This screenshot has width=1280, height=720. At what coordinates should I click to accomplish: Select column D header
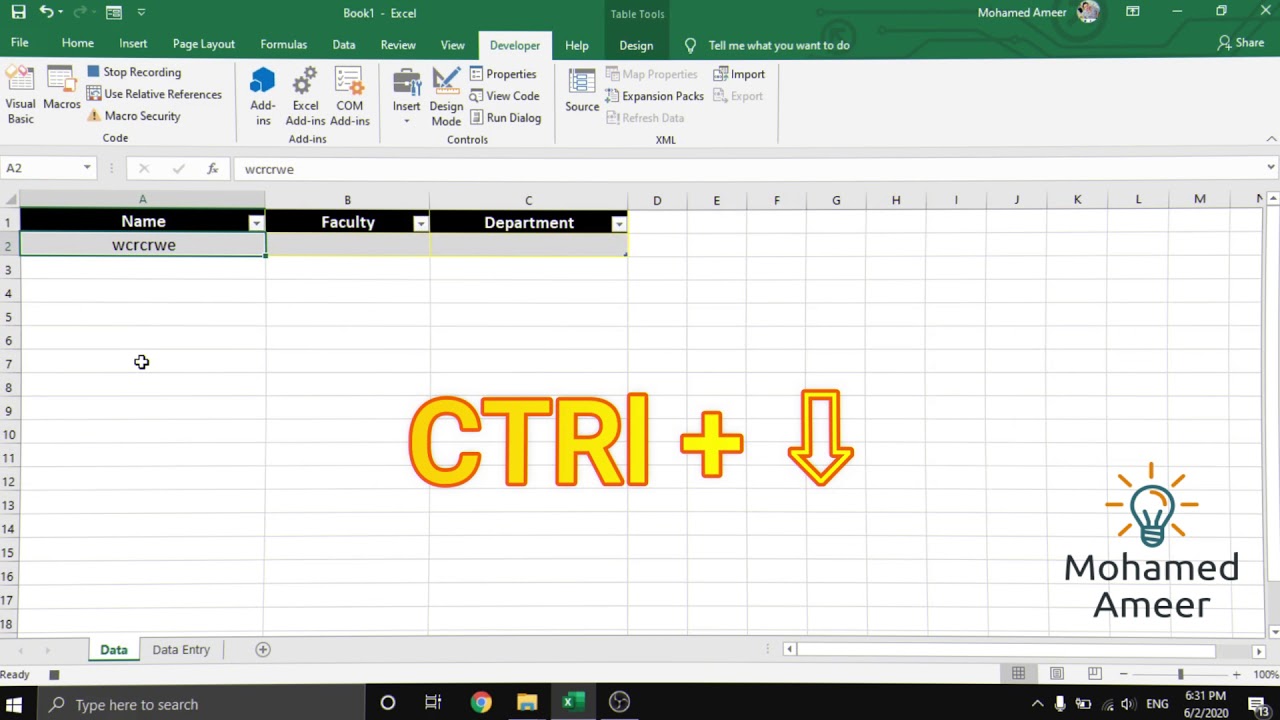657,200
